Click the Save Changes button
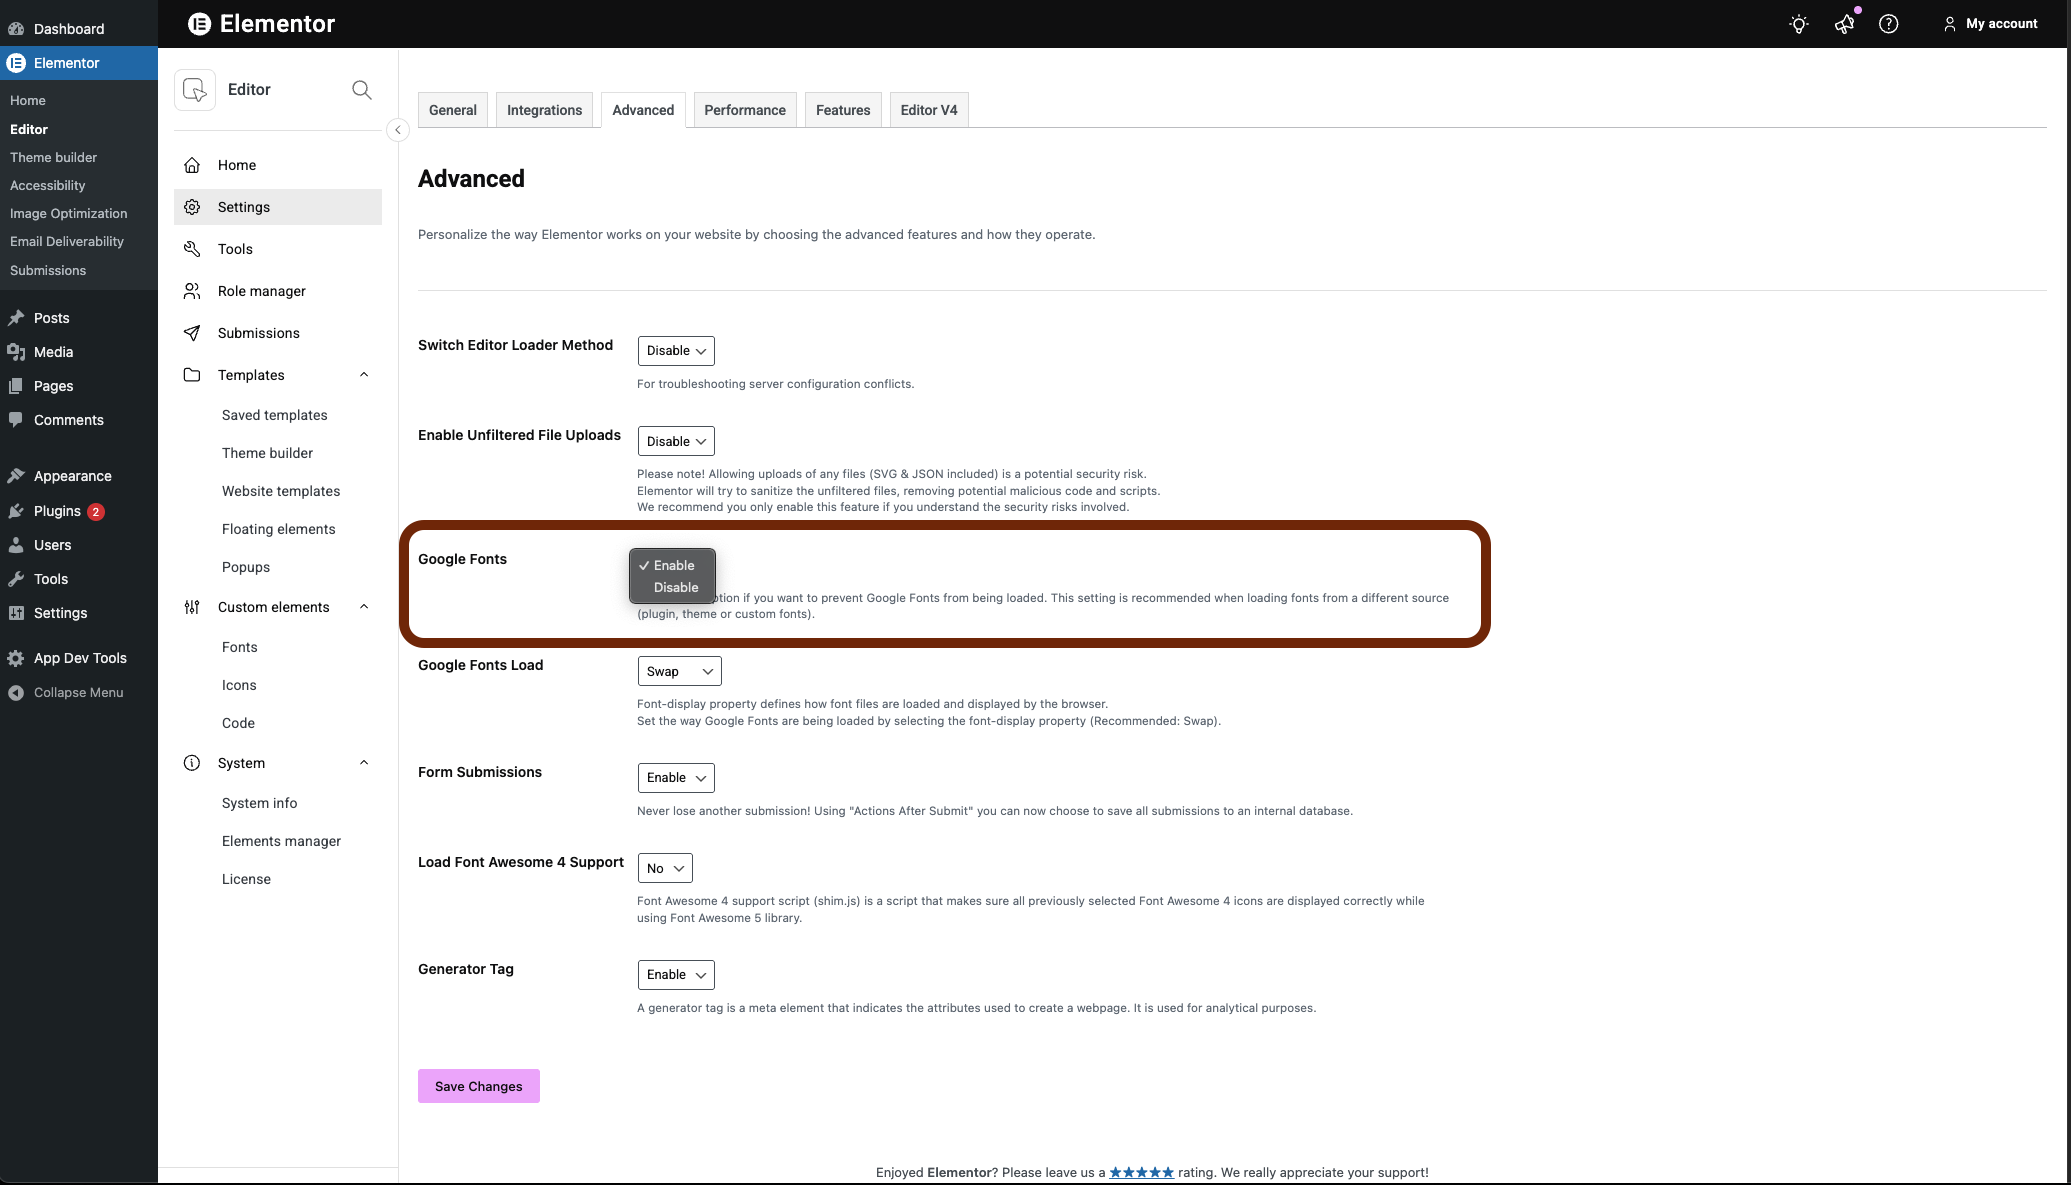Image resolution: width=2071 pixels, height=1185 pixels. (478, 1086)
